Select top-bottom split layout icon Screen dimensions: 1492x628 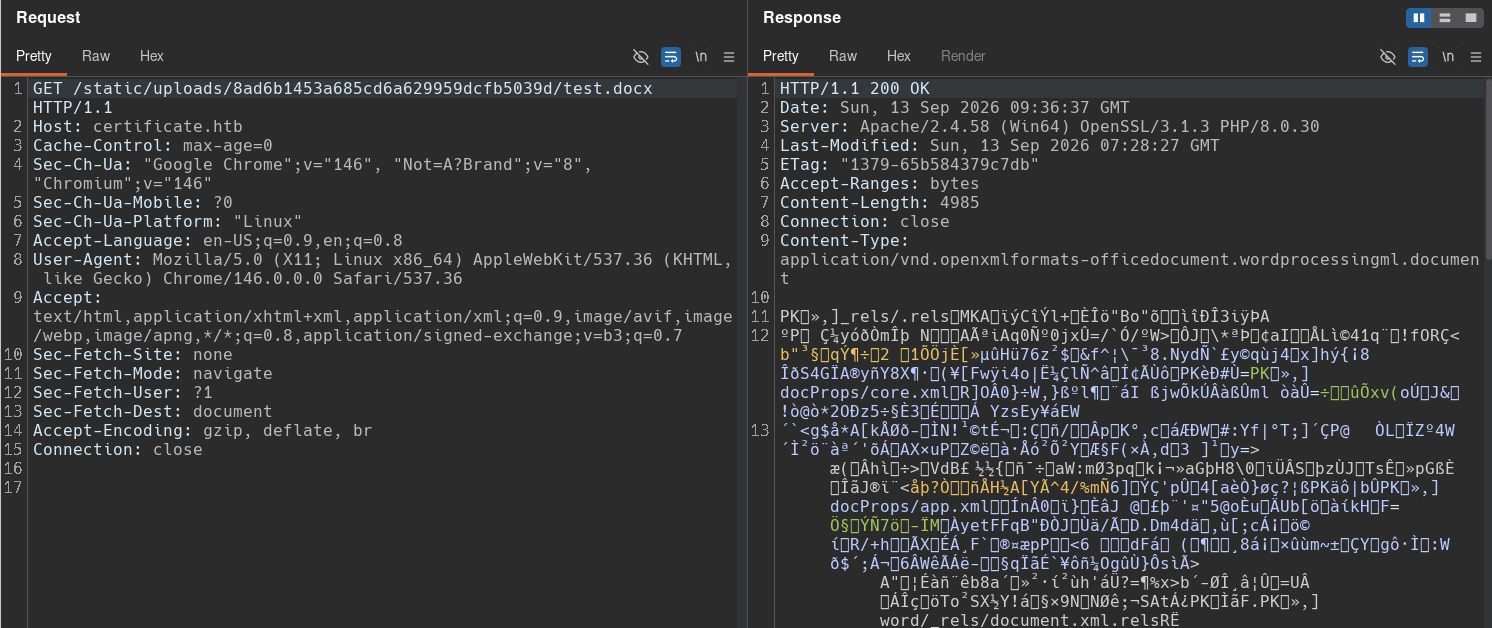(x=1445, y=17)
